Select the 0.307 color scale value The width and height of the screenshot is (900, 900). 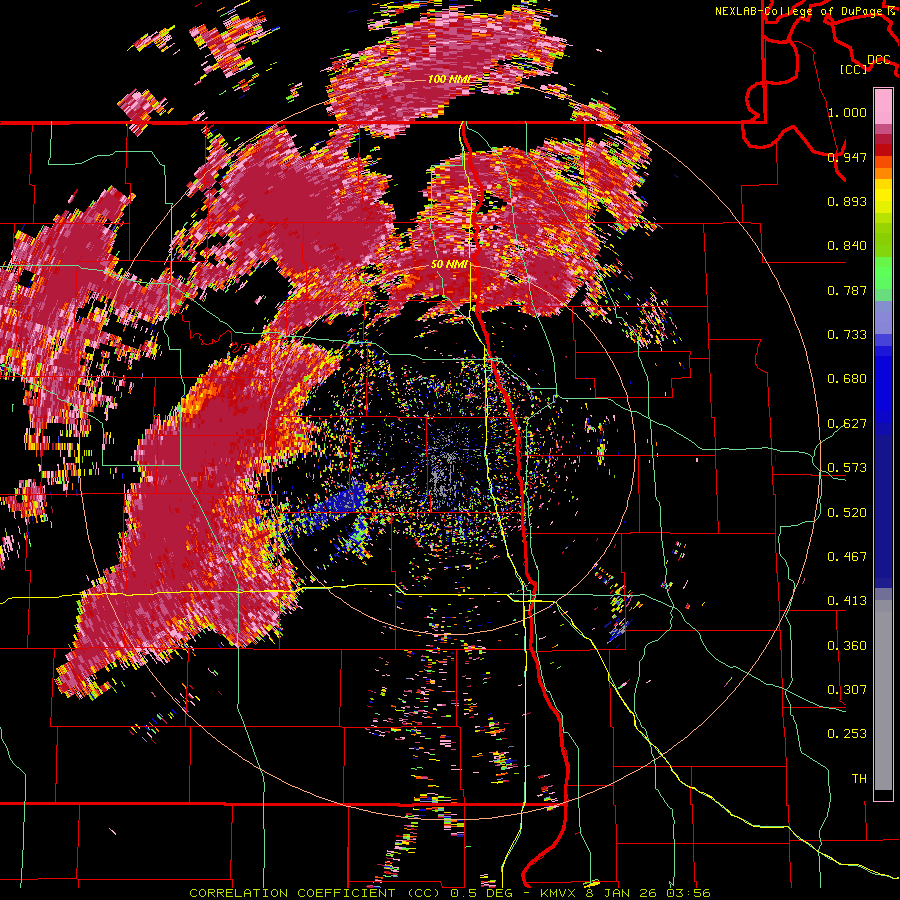point(847,689)
